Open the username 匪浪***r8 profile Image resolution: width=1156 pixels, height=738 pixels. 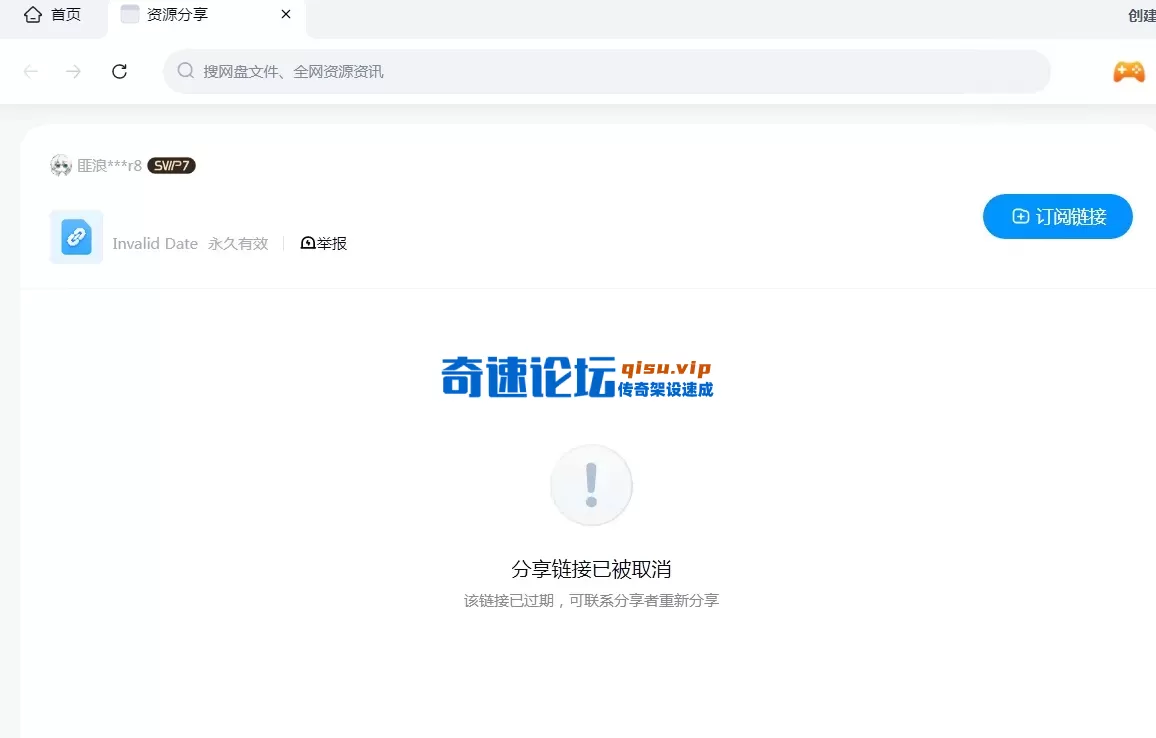pyautogui.click(x=110, y=166)
